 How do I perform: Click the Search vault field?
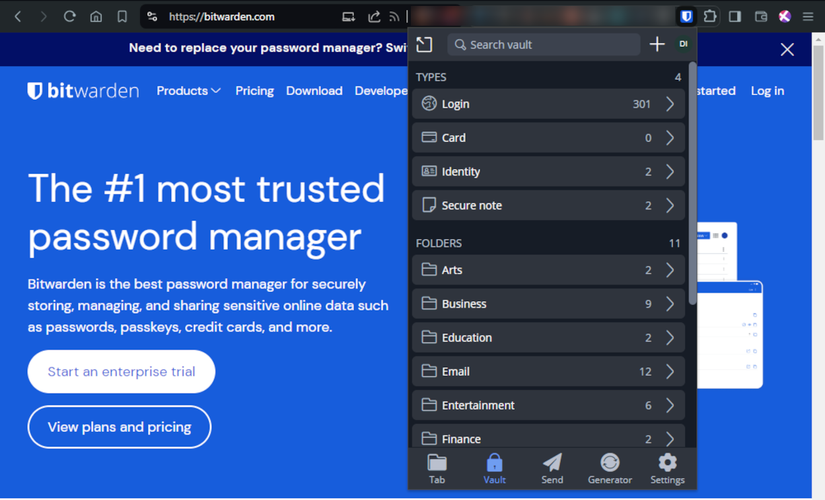click(544, 45)
